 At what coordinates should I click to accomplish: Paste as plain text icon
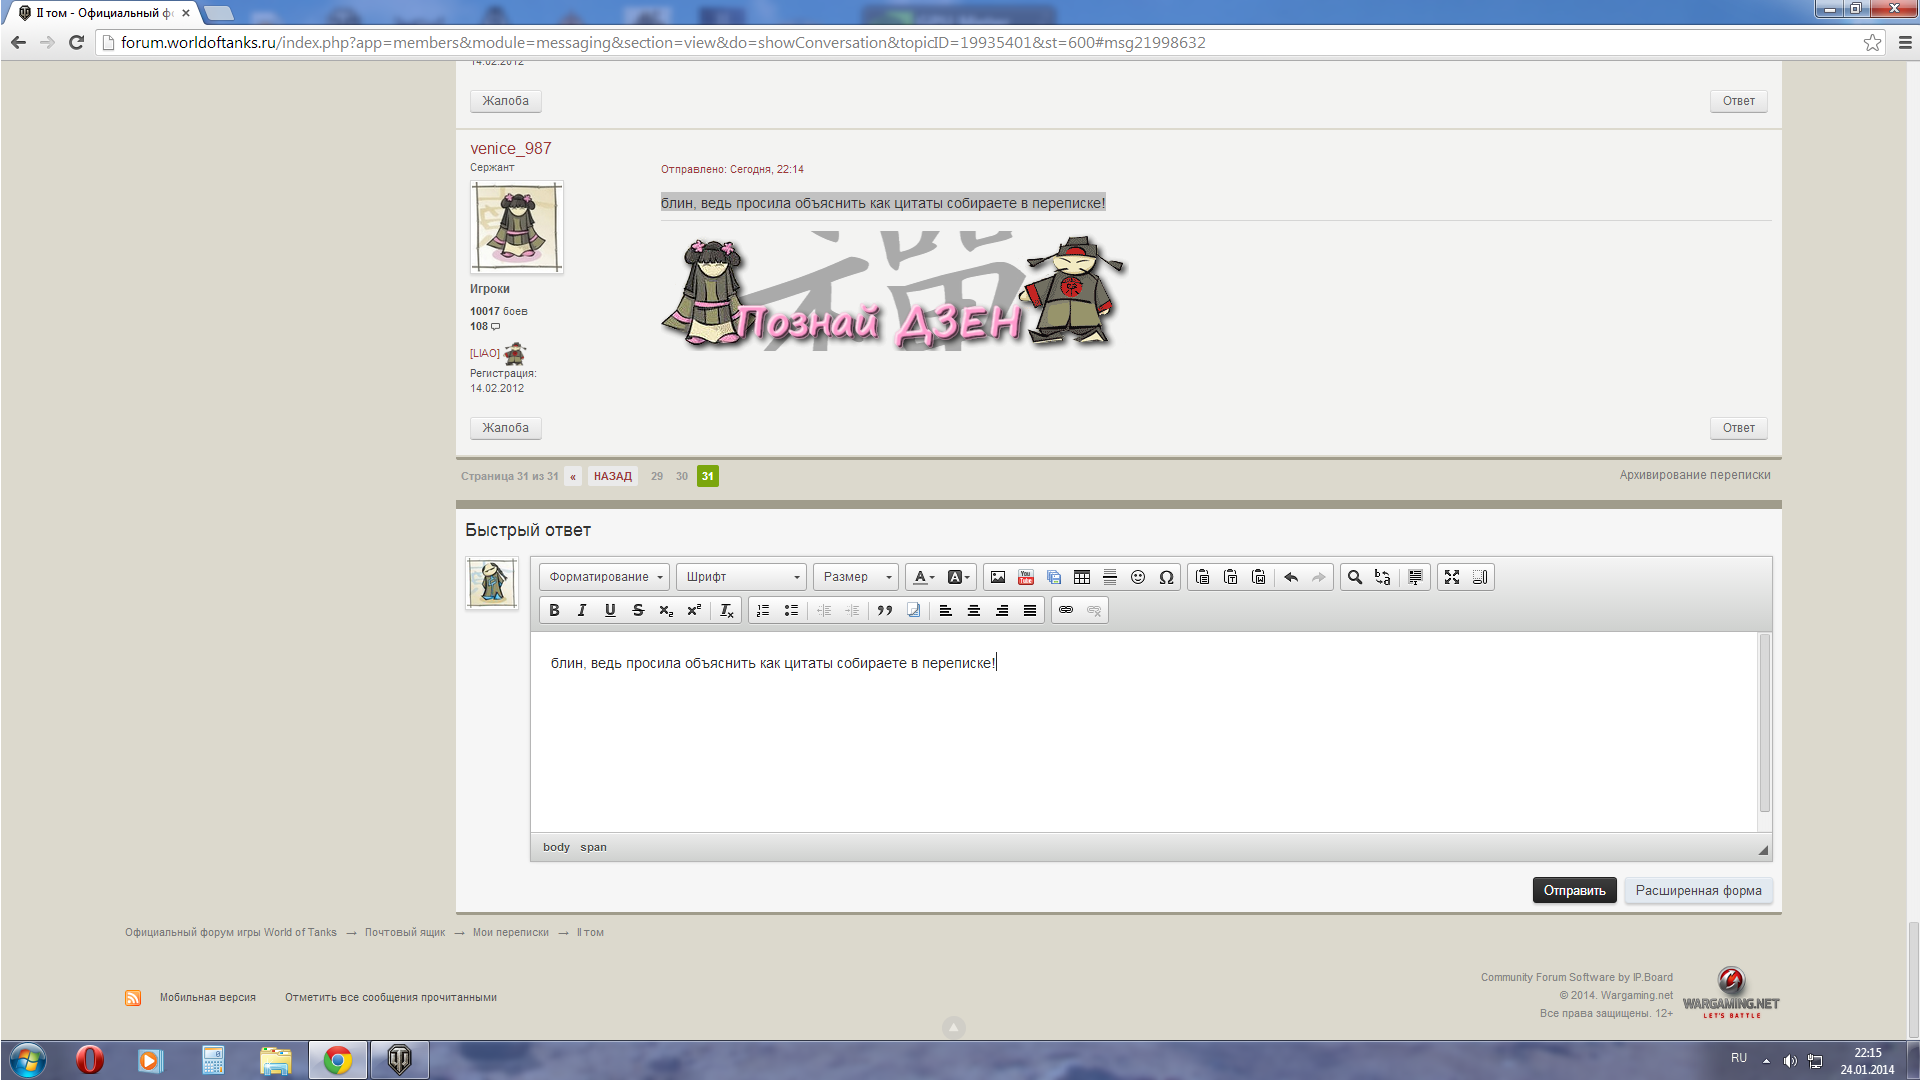(1231, 577)
